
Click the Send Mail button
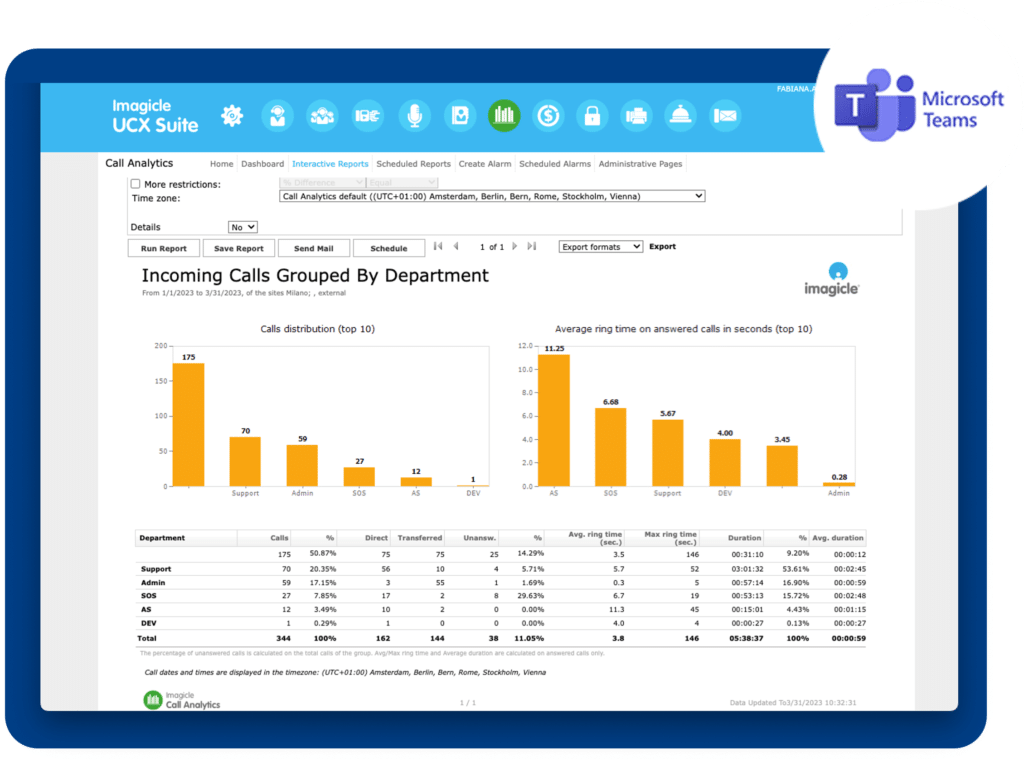(313, 248)
